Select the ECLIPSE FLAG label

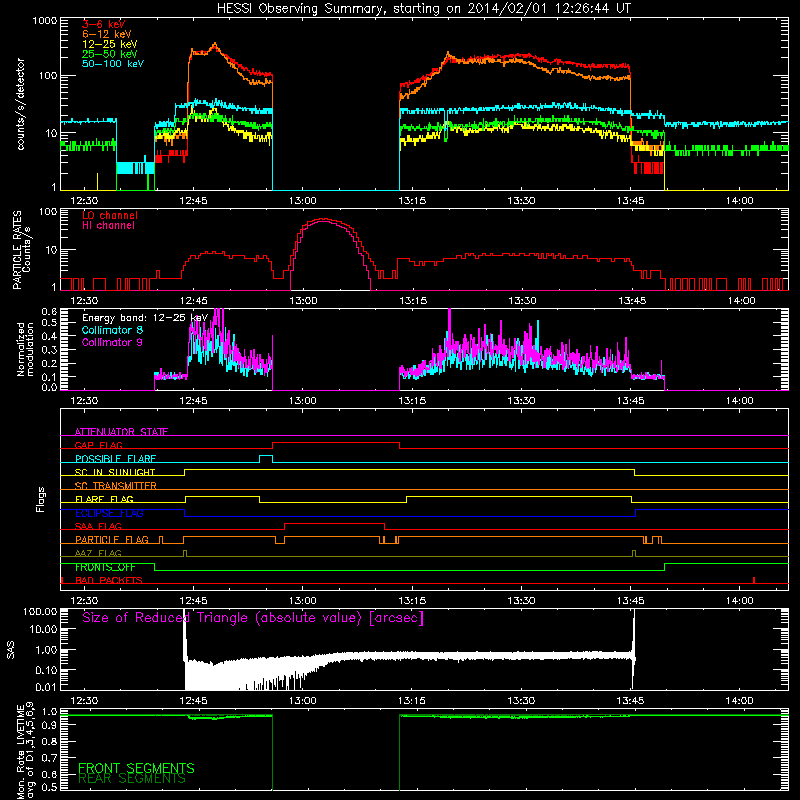(x=109, y=513)
